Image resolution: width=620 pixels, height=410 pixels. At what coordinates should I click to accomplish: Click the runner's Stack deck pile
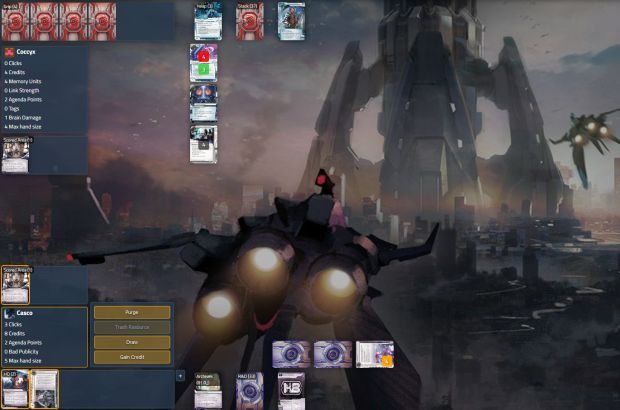250,21
